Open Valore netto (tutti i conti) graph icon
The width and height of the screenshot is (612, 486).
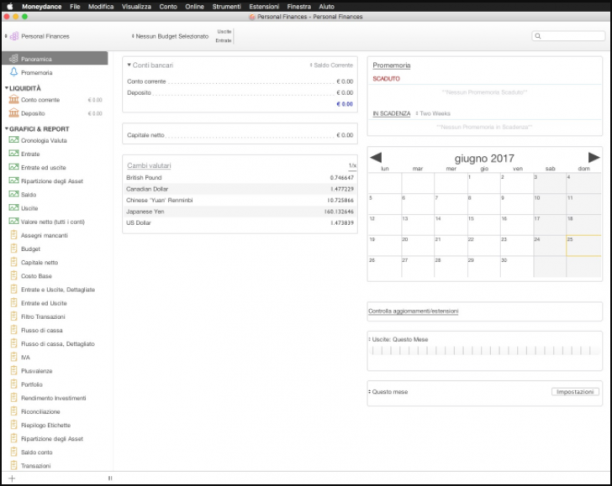pyautogui.click(x=14, y=221)
